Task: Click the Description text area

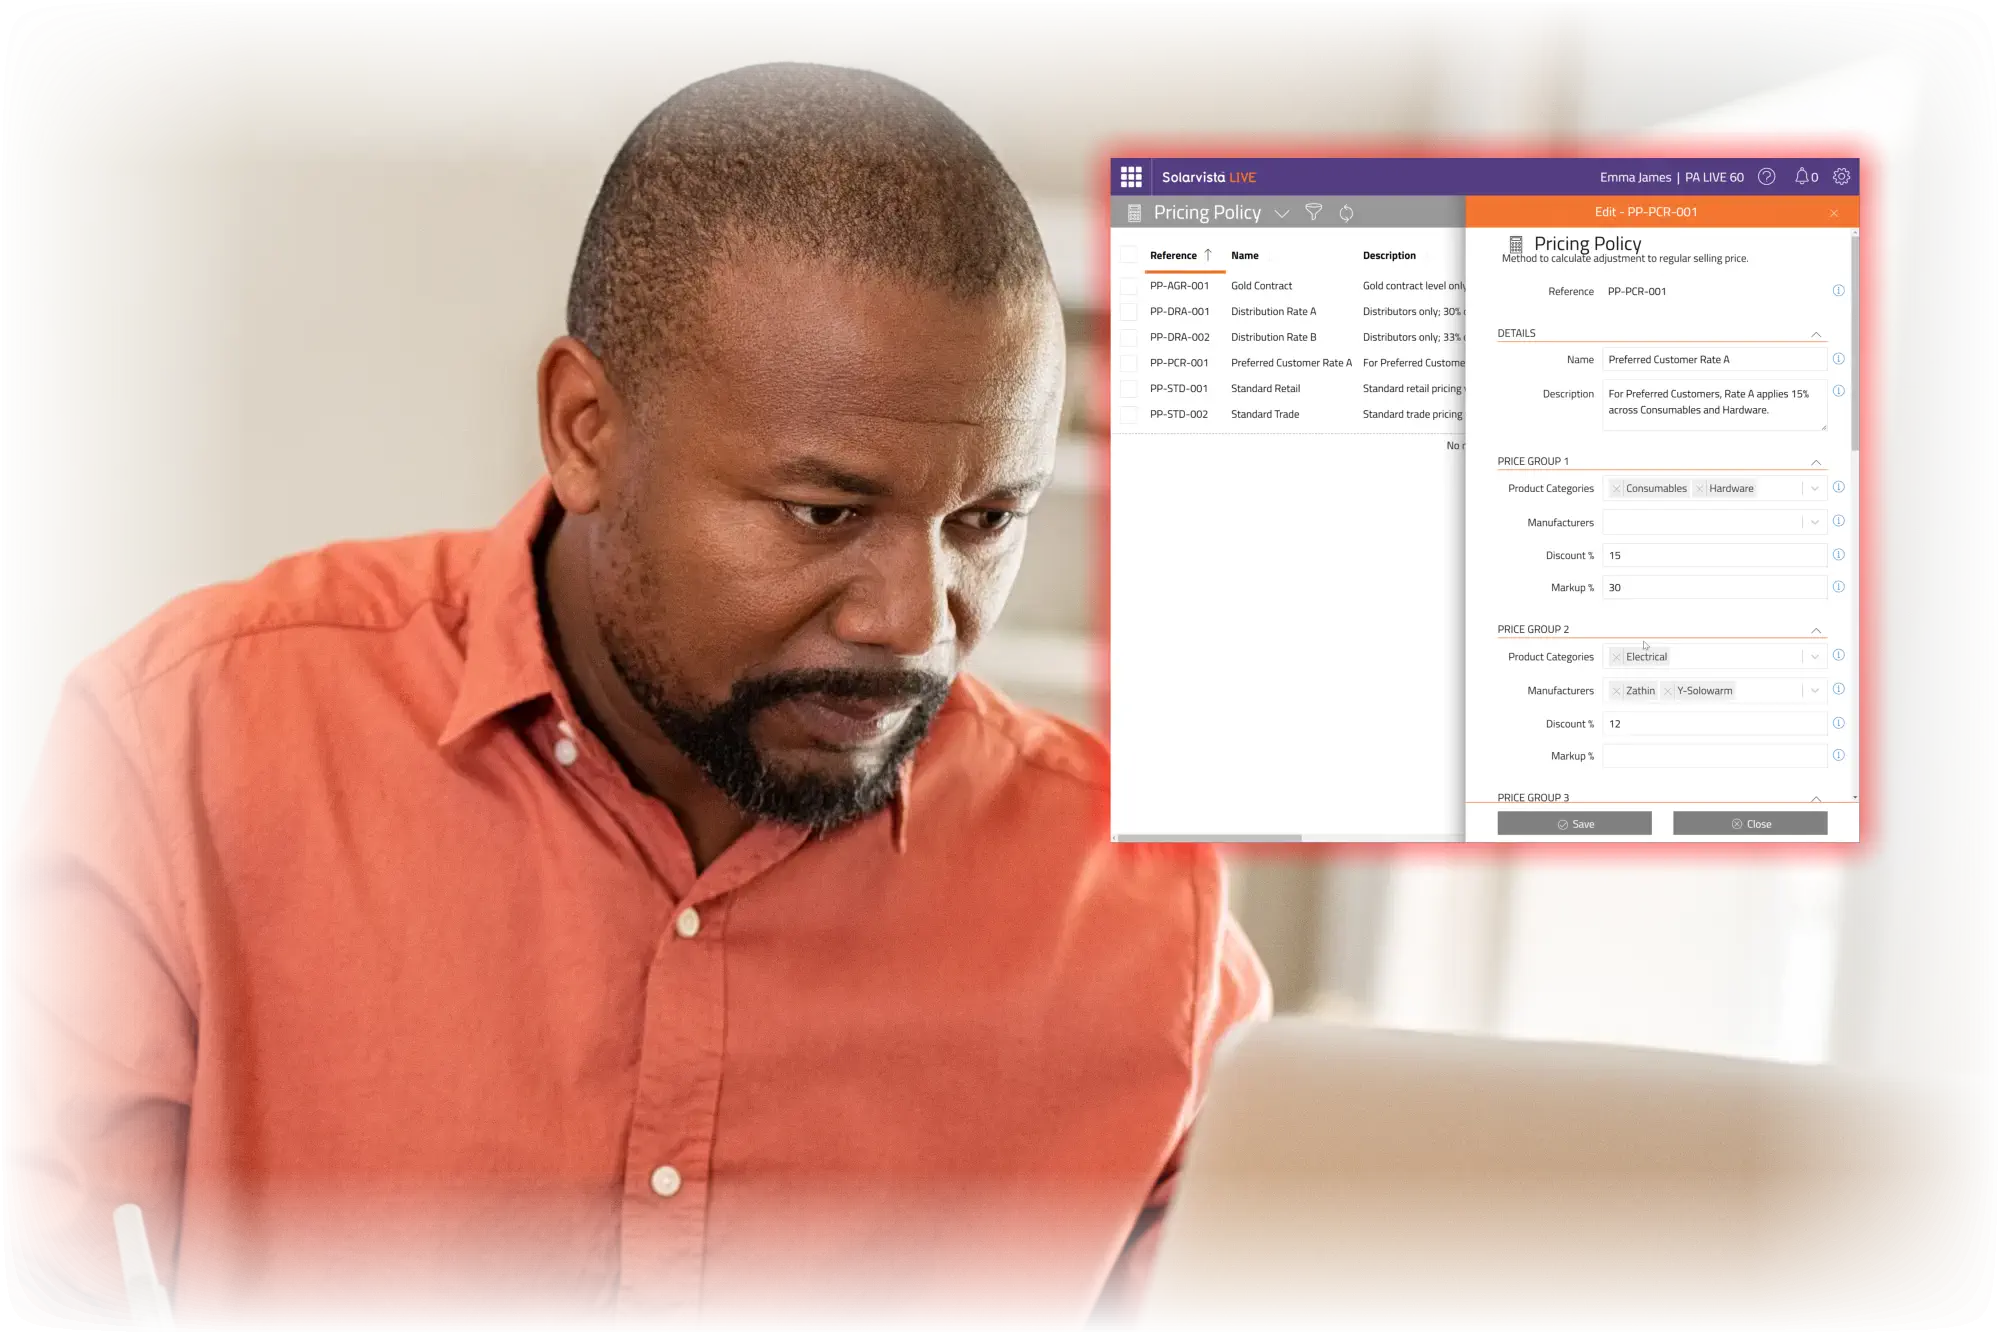Action: pos(1714,405)
